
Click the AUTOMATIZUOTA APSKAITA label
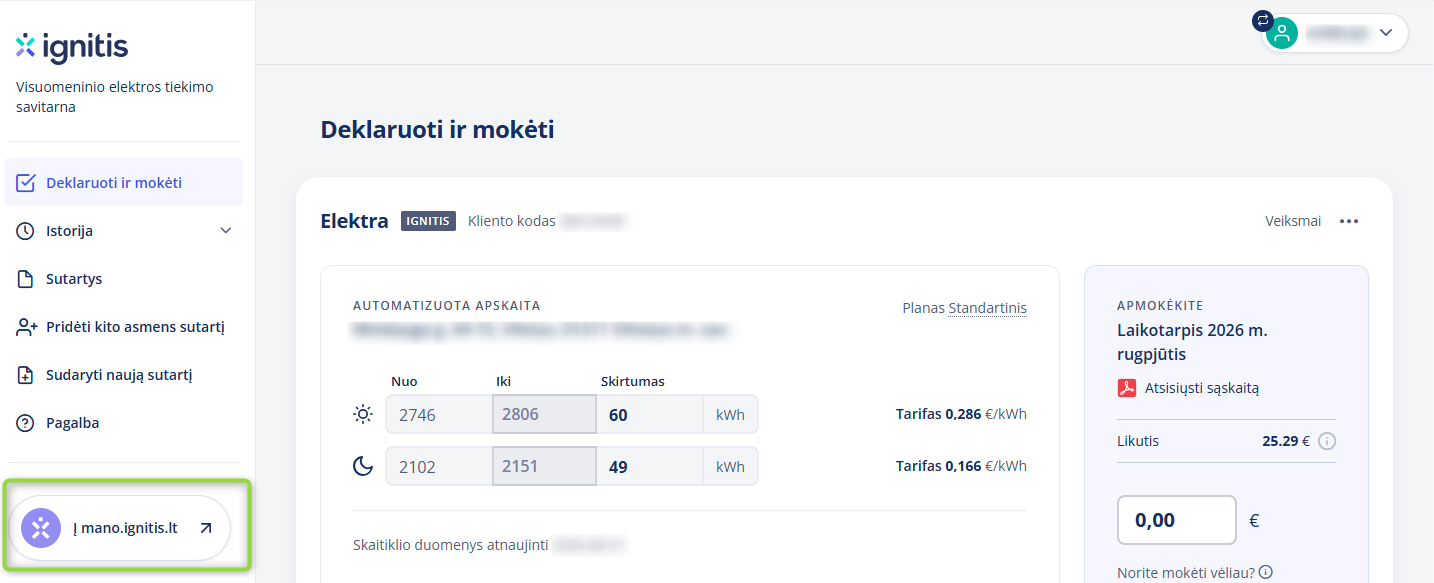coord(447,306)
